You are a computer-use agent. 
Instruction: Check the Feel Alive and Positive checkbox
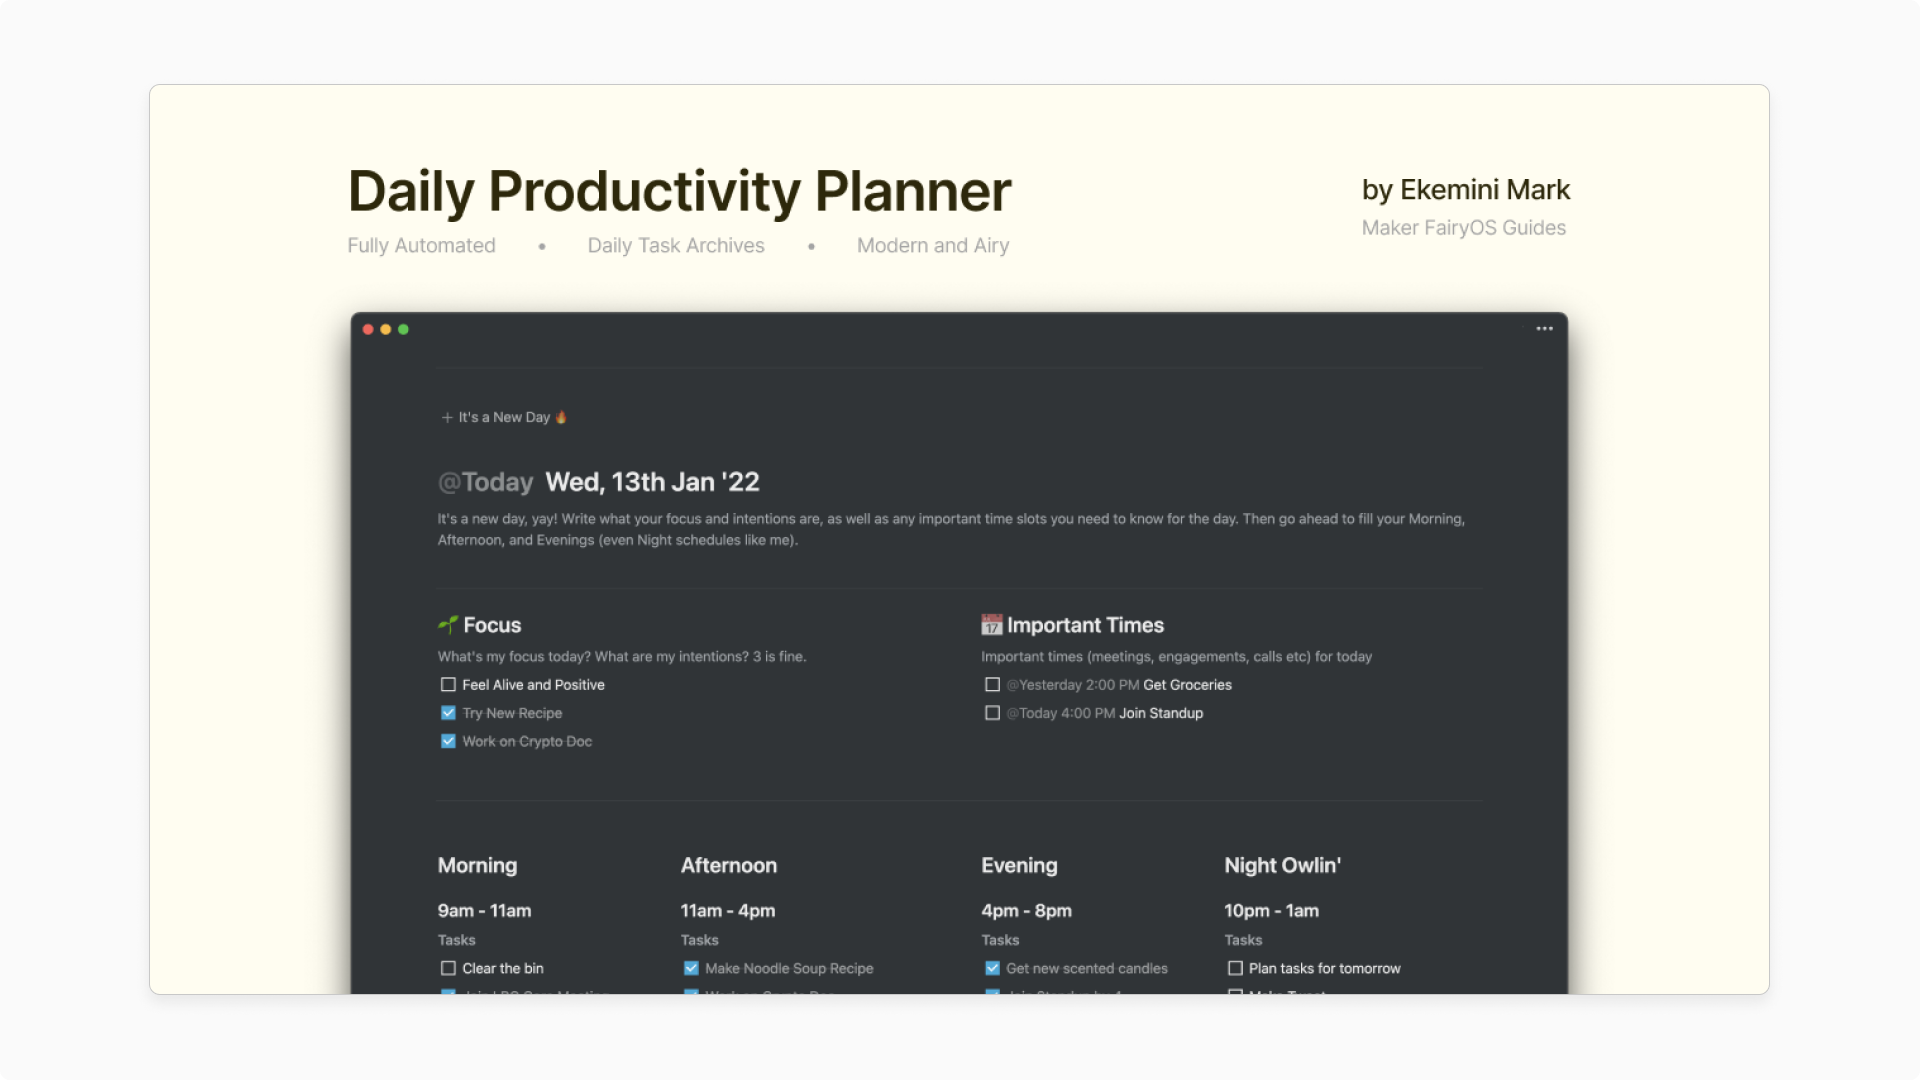pyautogui.click(x=447, y=684)
